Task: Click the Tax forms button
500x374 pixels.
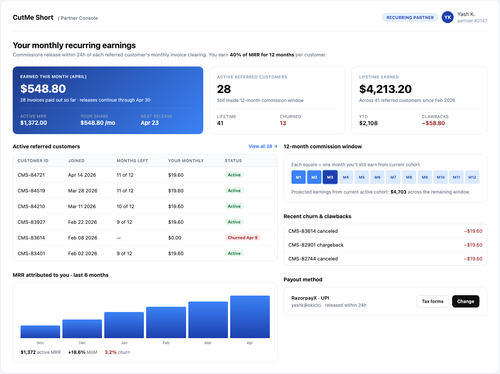Action: (x=432, y=301)
